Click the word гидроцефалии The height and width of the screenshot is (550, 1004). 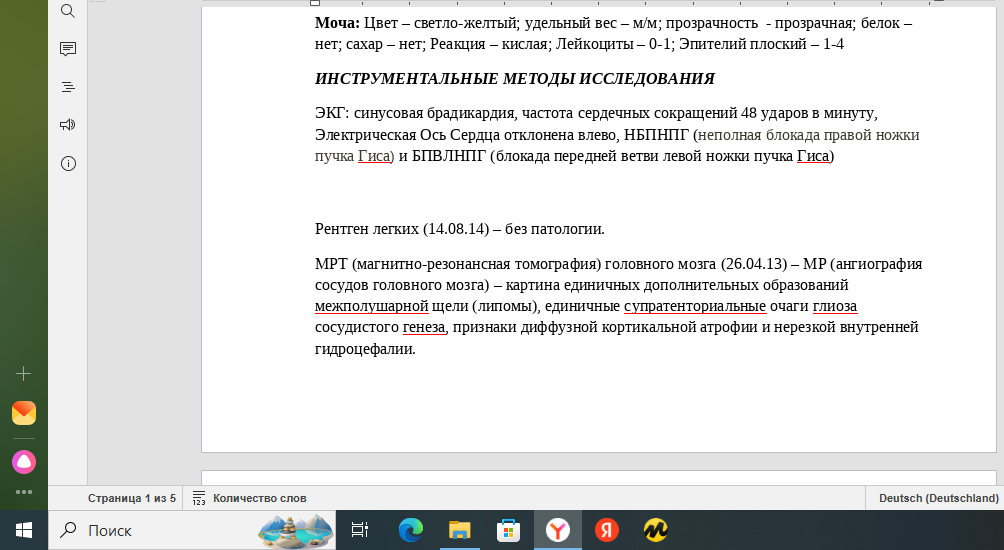[365, 350]
